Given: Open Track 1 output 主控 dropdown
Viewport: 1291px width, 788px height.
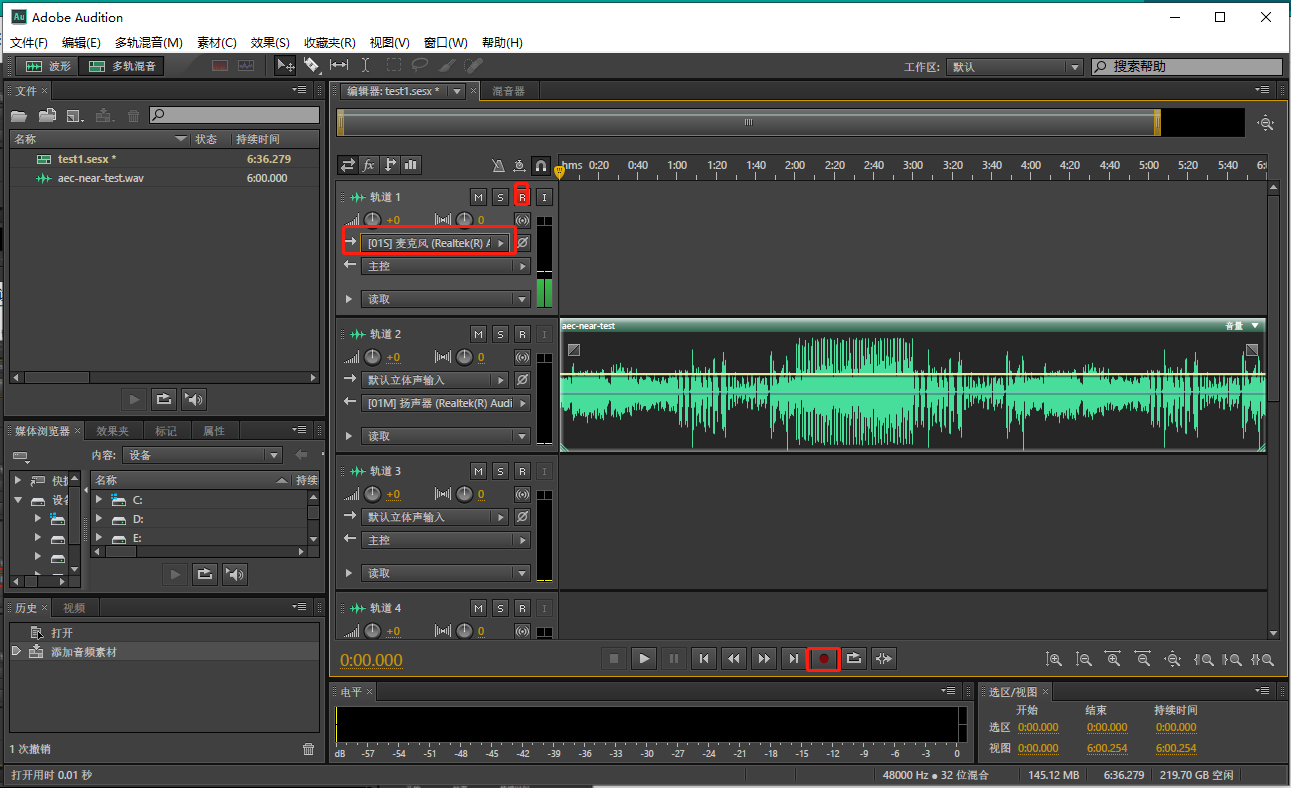Looking at the screenshot, I should (445, 266).
